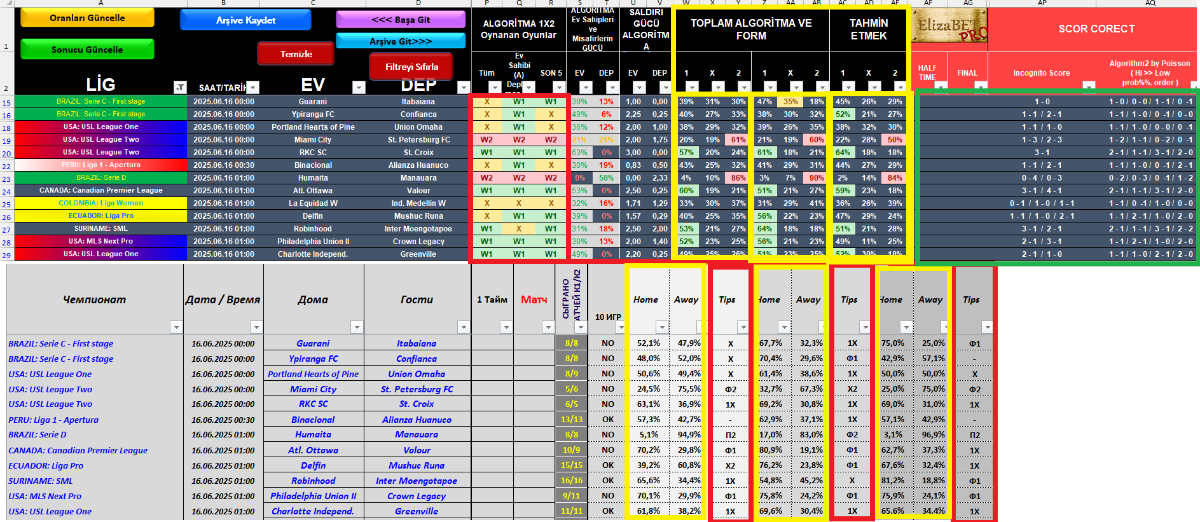This screenshot has height=522, width=1200.
Task: Select the SCOR CORECT header cell
Action: [x=1096, y=29]
